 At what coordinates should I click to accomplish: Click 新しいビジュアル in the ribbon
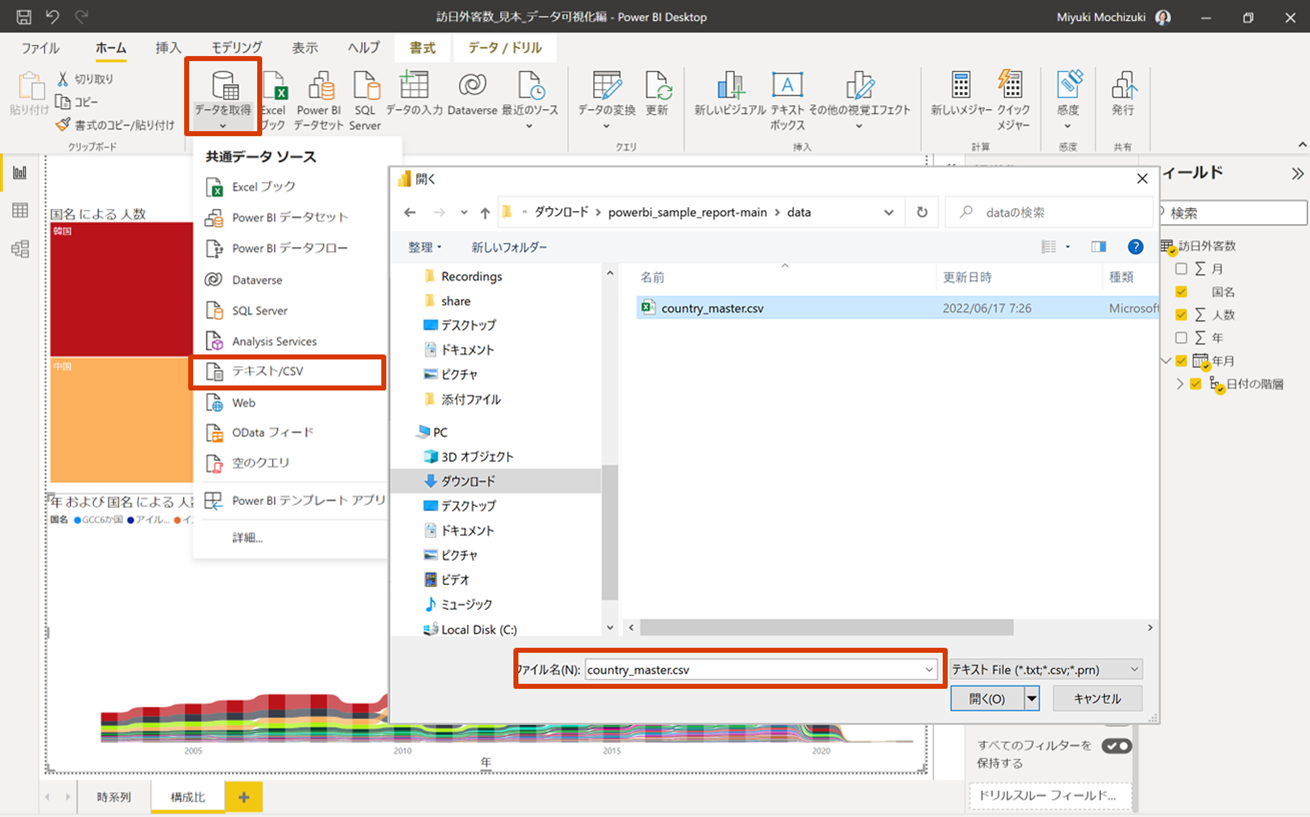[x=730, y=94]
